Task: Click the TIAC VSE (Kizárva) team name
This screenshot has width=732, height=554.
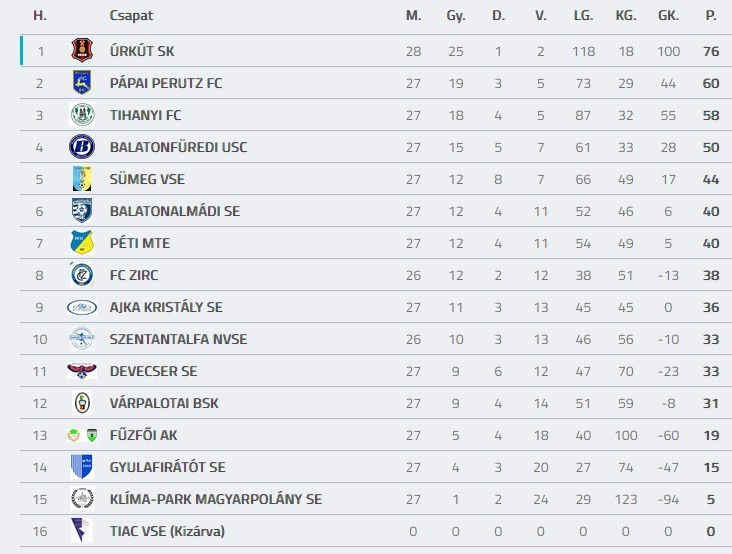Action: (x=167, y=531)
